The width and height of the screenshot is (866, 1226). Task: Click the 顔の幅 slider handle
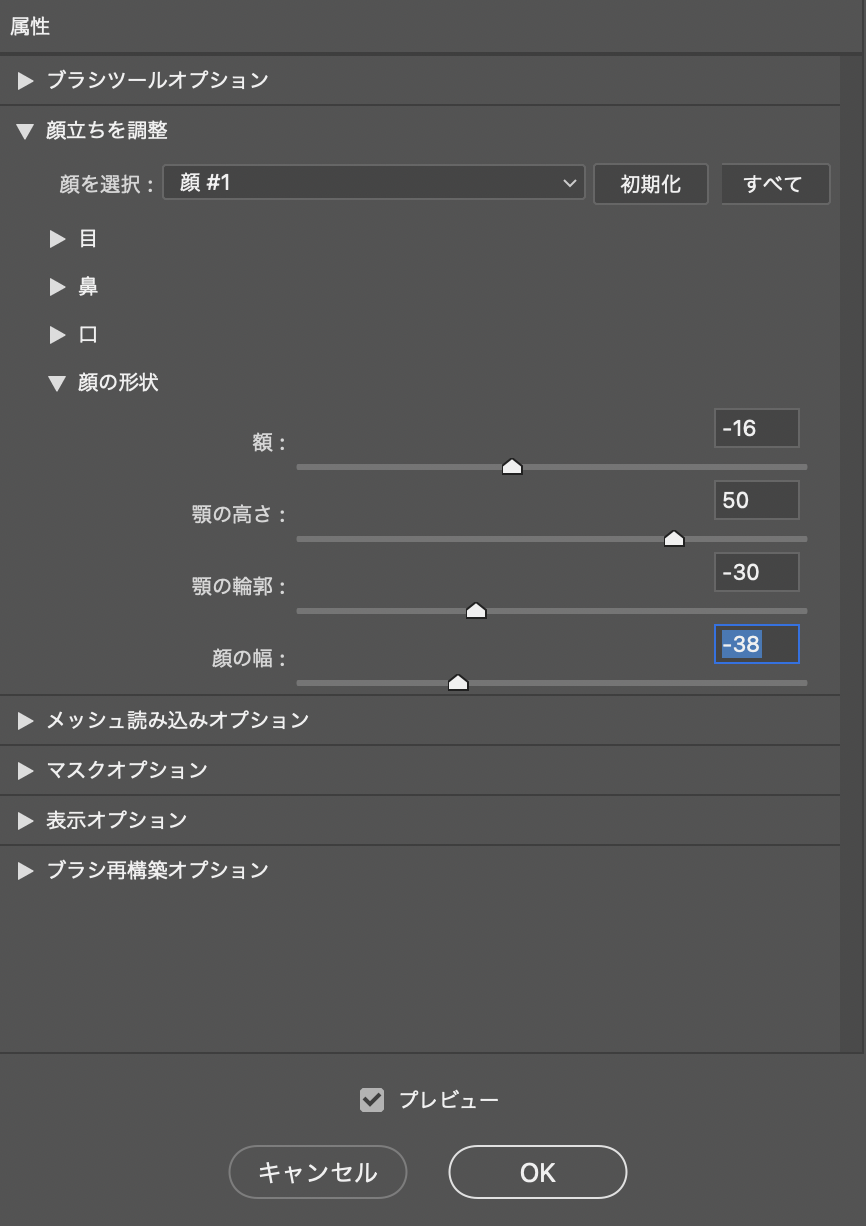(458, 683)
